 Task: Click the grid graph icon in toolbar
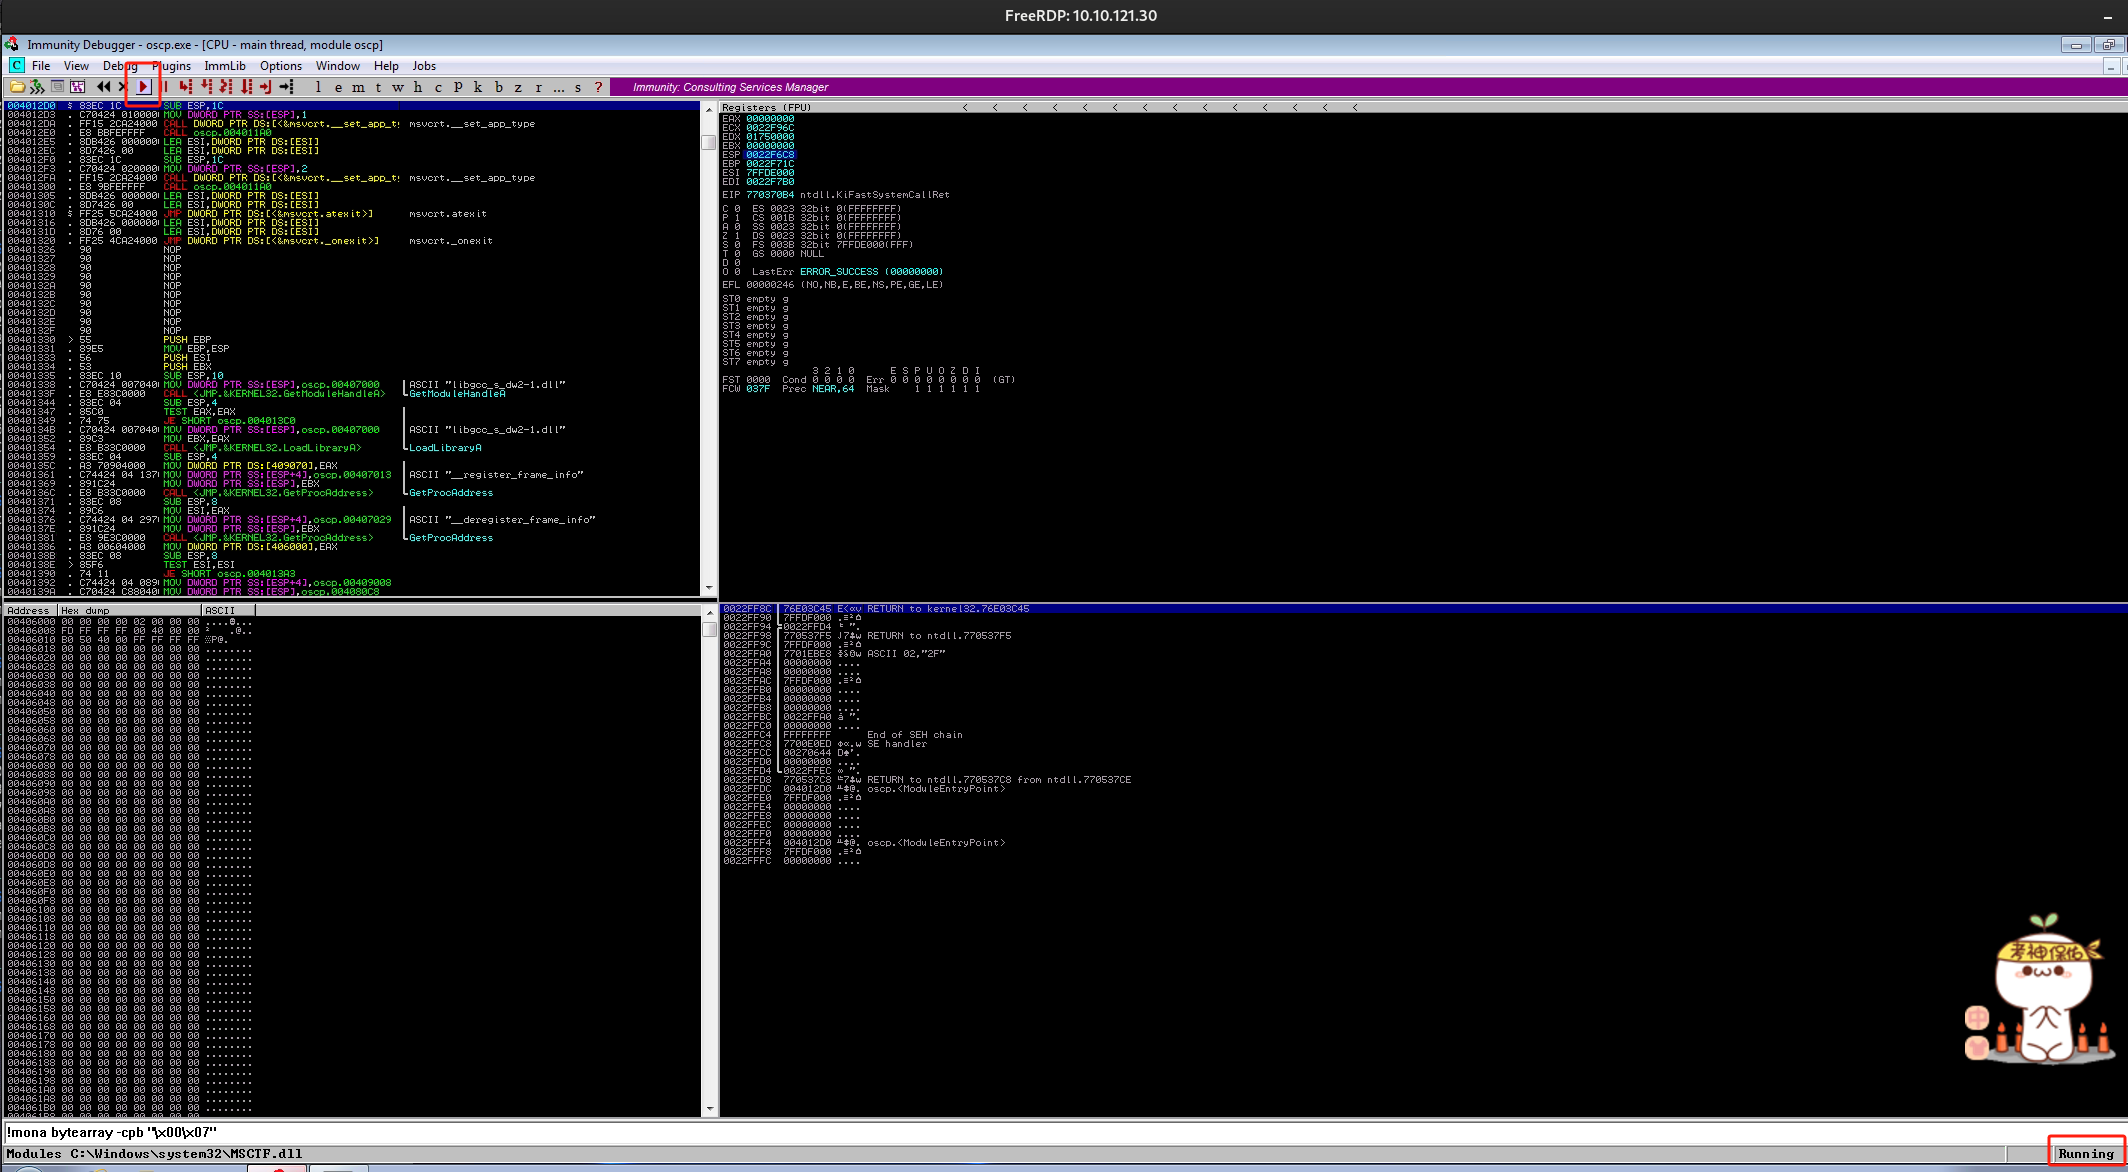point(78,87)
